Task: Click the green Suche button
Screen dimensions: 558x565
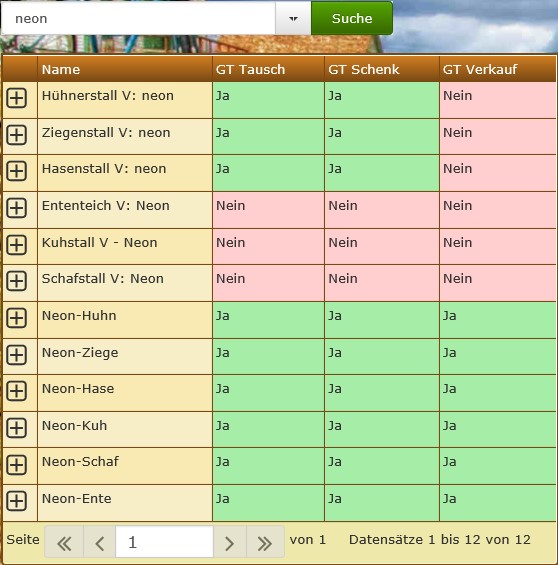Action: pyautogui.click(x=352, y=18)
